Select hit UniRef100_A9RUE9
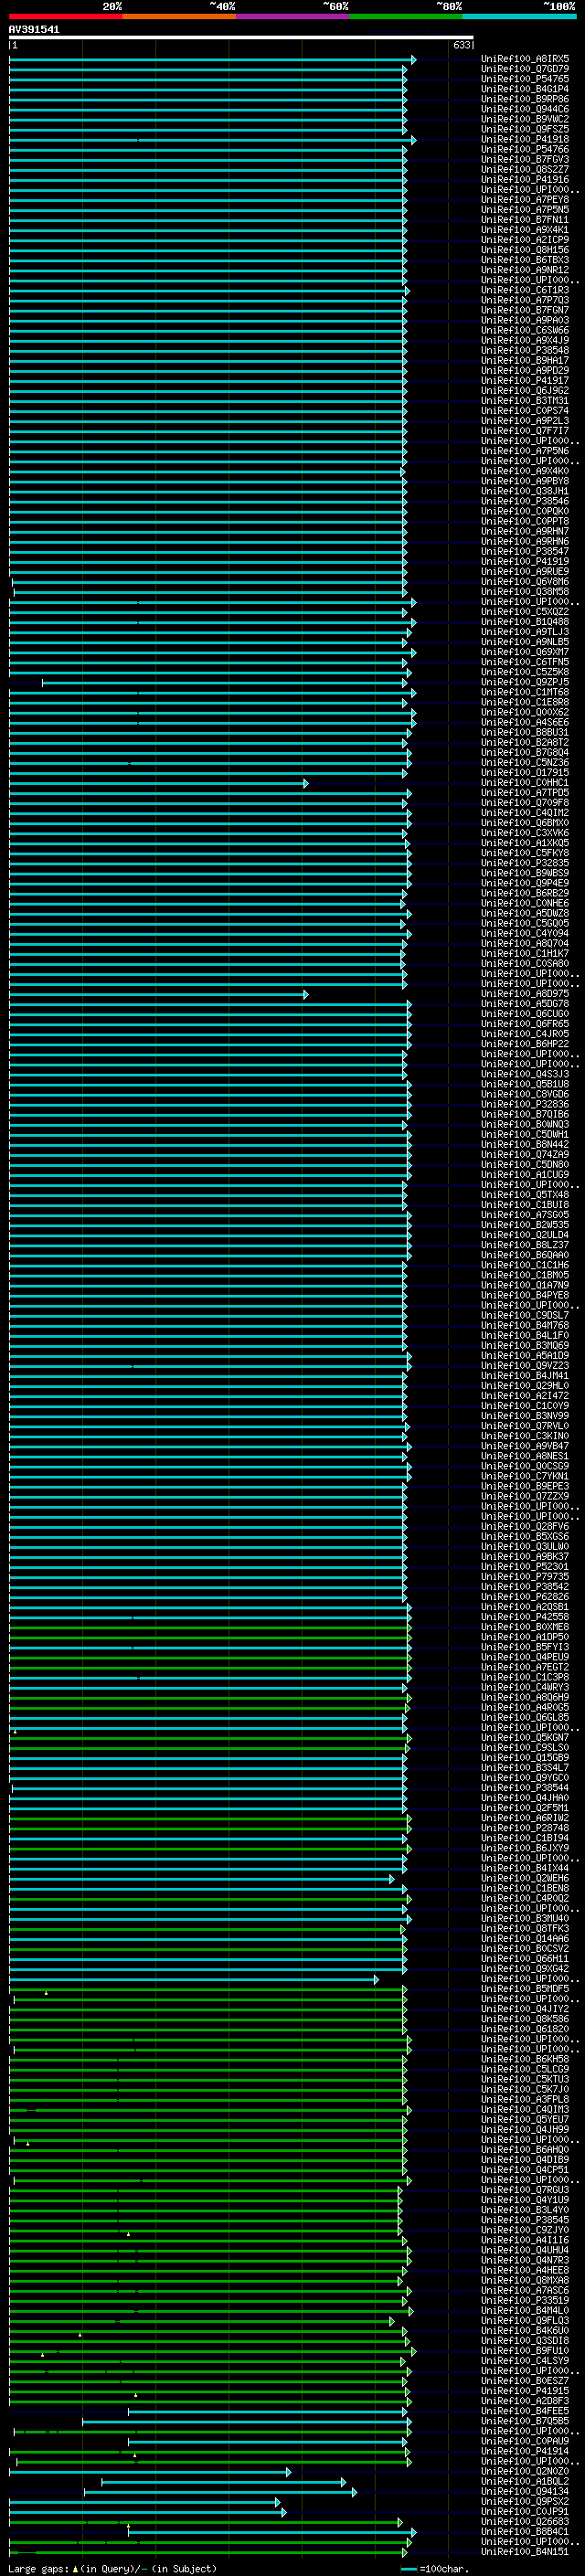The width and height of the screenshot is (585, 2576). tap(525, 572)
